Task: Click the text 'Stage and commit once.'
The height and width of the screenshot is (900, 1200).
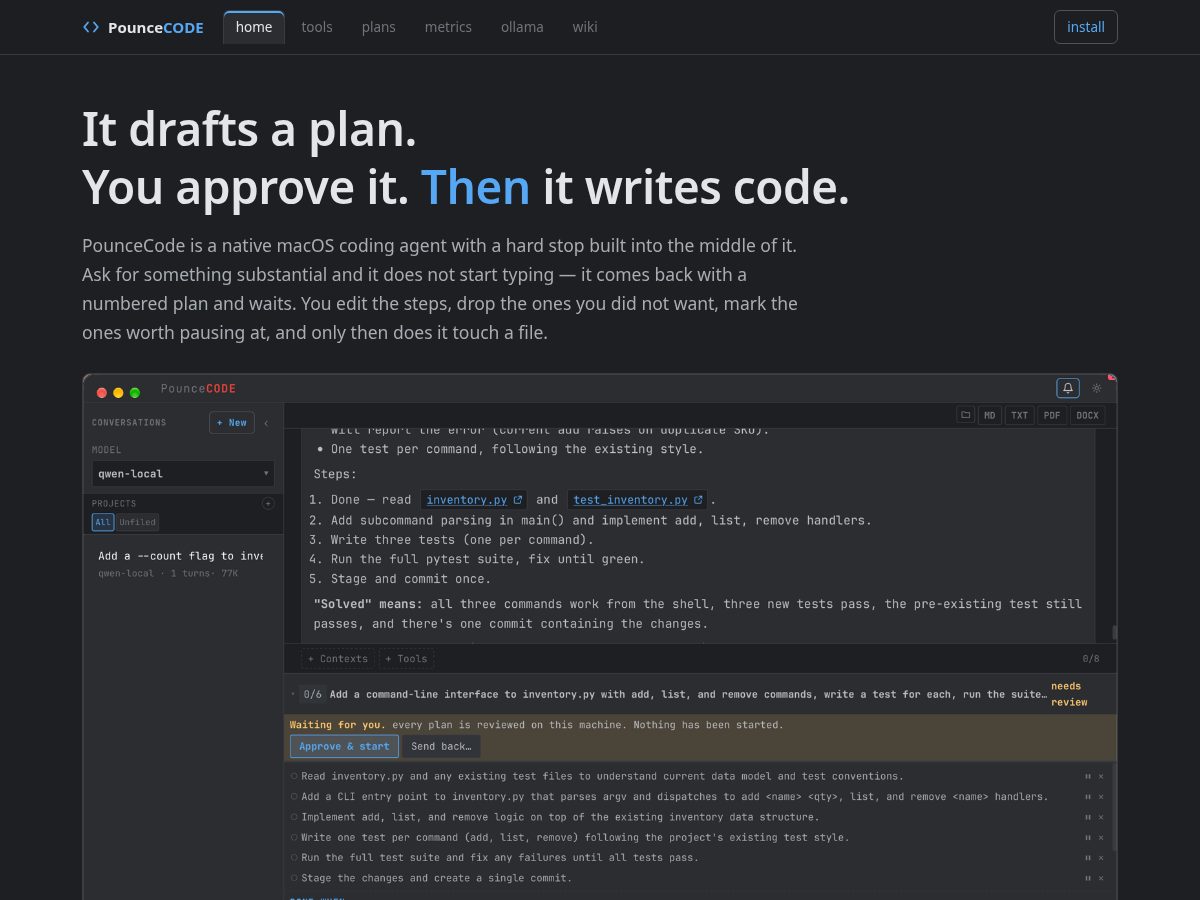Action: (411, 579)
